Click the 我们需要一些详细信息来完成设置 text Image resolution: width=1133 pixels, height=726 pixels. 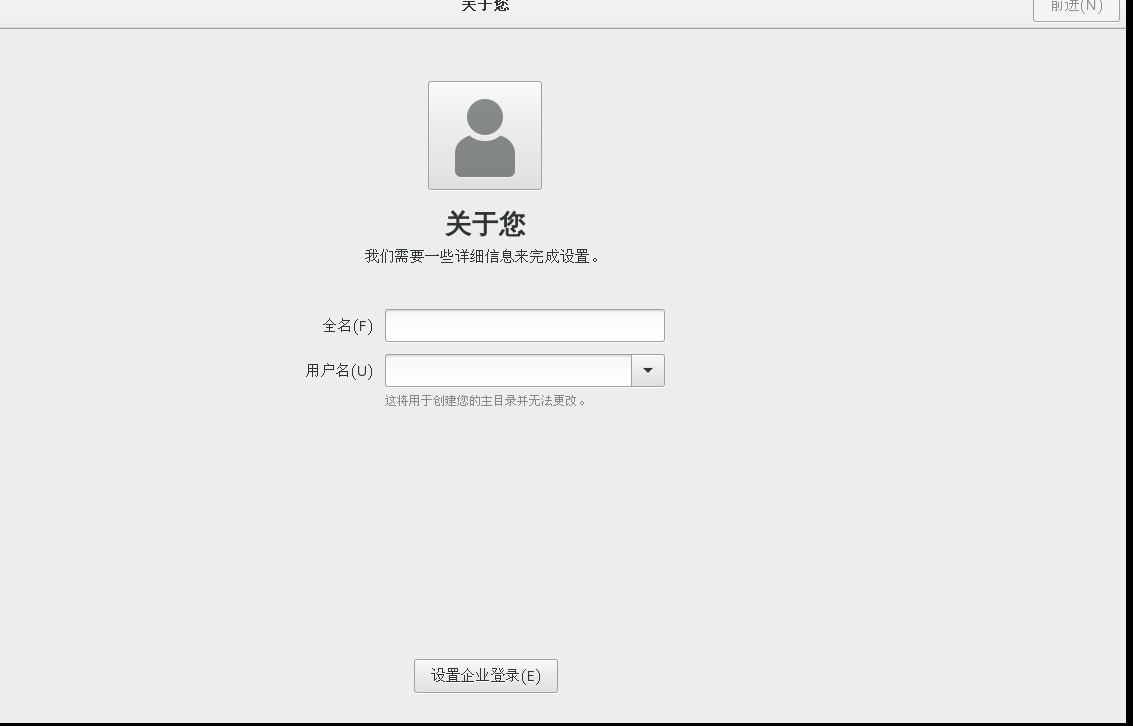click(x=483, y=256)
